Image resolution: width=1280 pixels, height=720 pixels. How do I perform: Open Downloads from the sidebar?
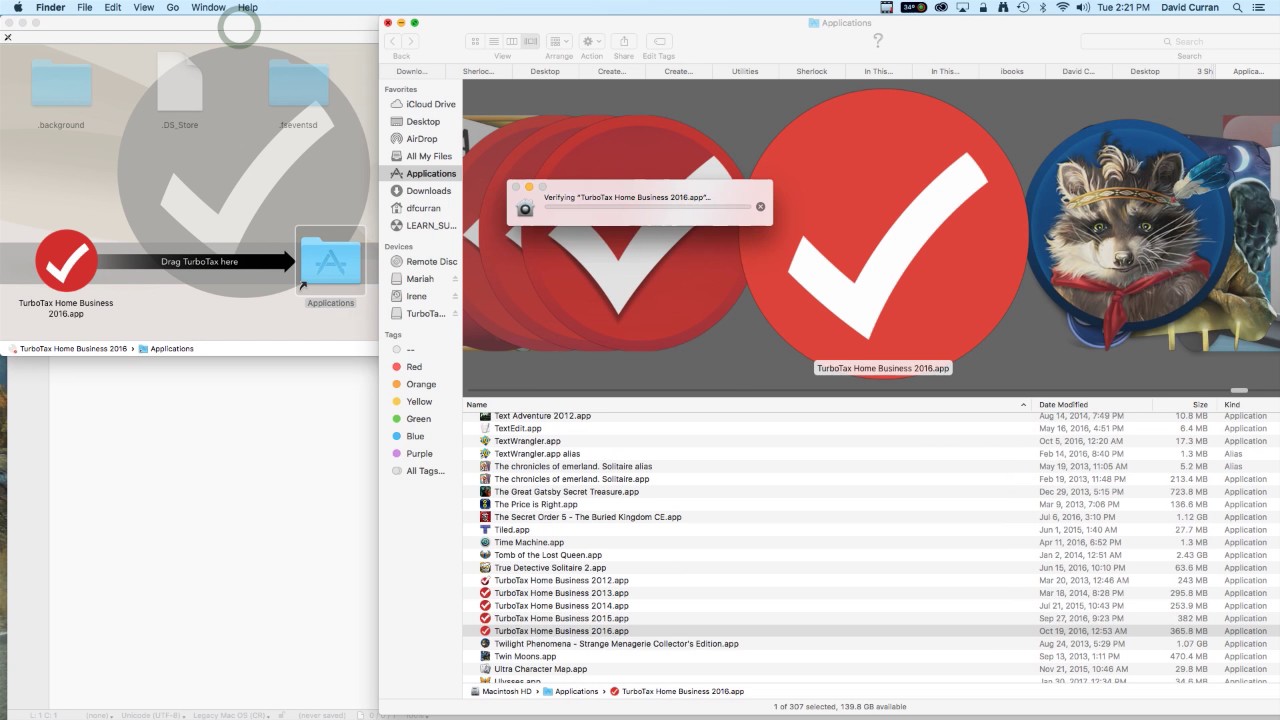coord(422,191)
